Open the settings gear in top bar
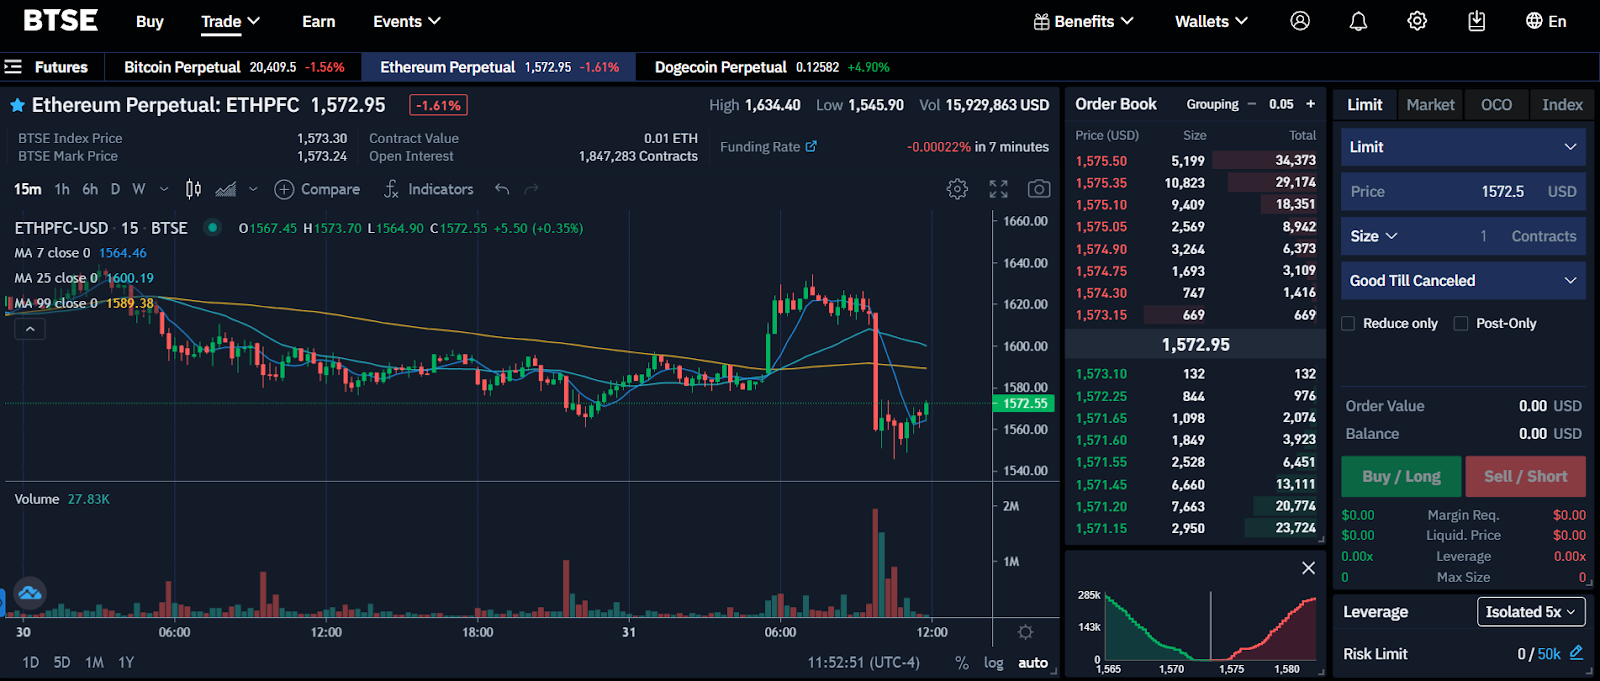Viewport: 1600px width, 681px height. 1417,21
